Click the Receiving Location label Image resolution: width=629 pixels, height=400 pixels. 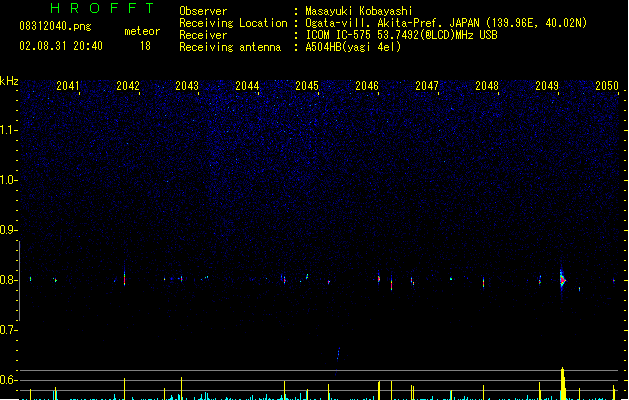[233, 23]
